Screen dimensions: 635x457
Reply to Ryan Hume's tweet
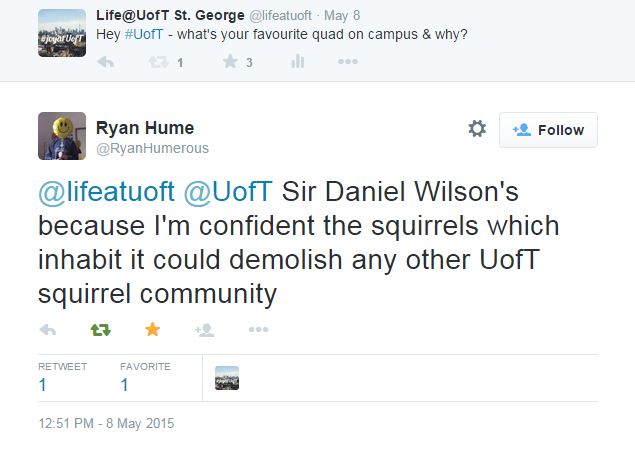click(x=47, y=329)
